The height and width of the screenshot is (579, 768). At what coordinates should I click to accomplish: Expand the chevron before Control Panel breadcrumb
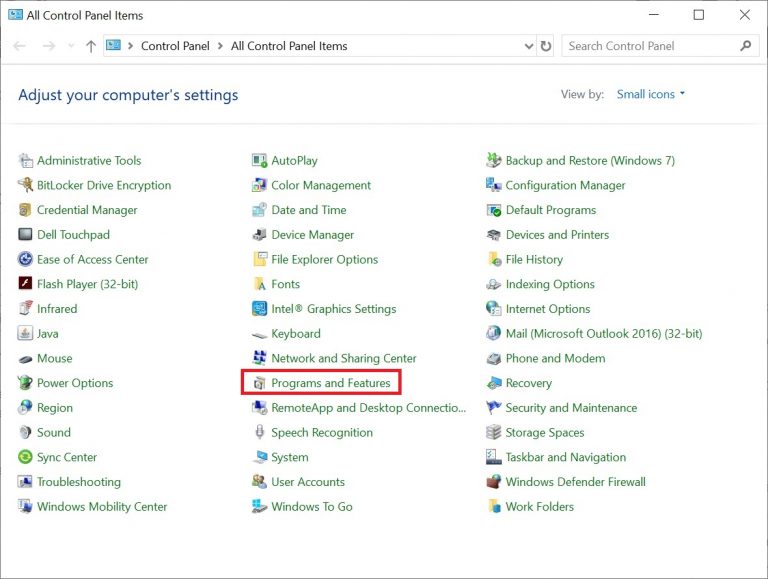tap(130, 46)
